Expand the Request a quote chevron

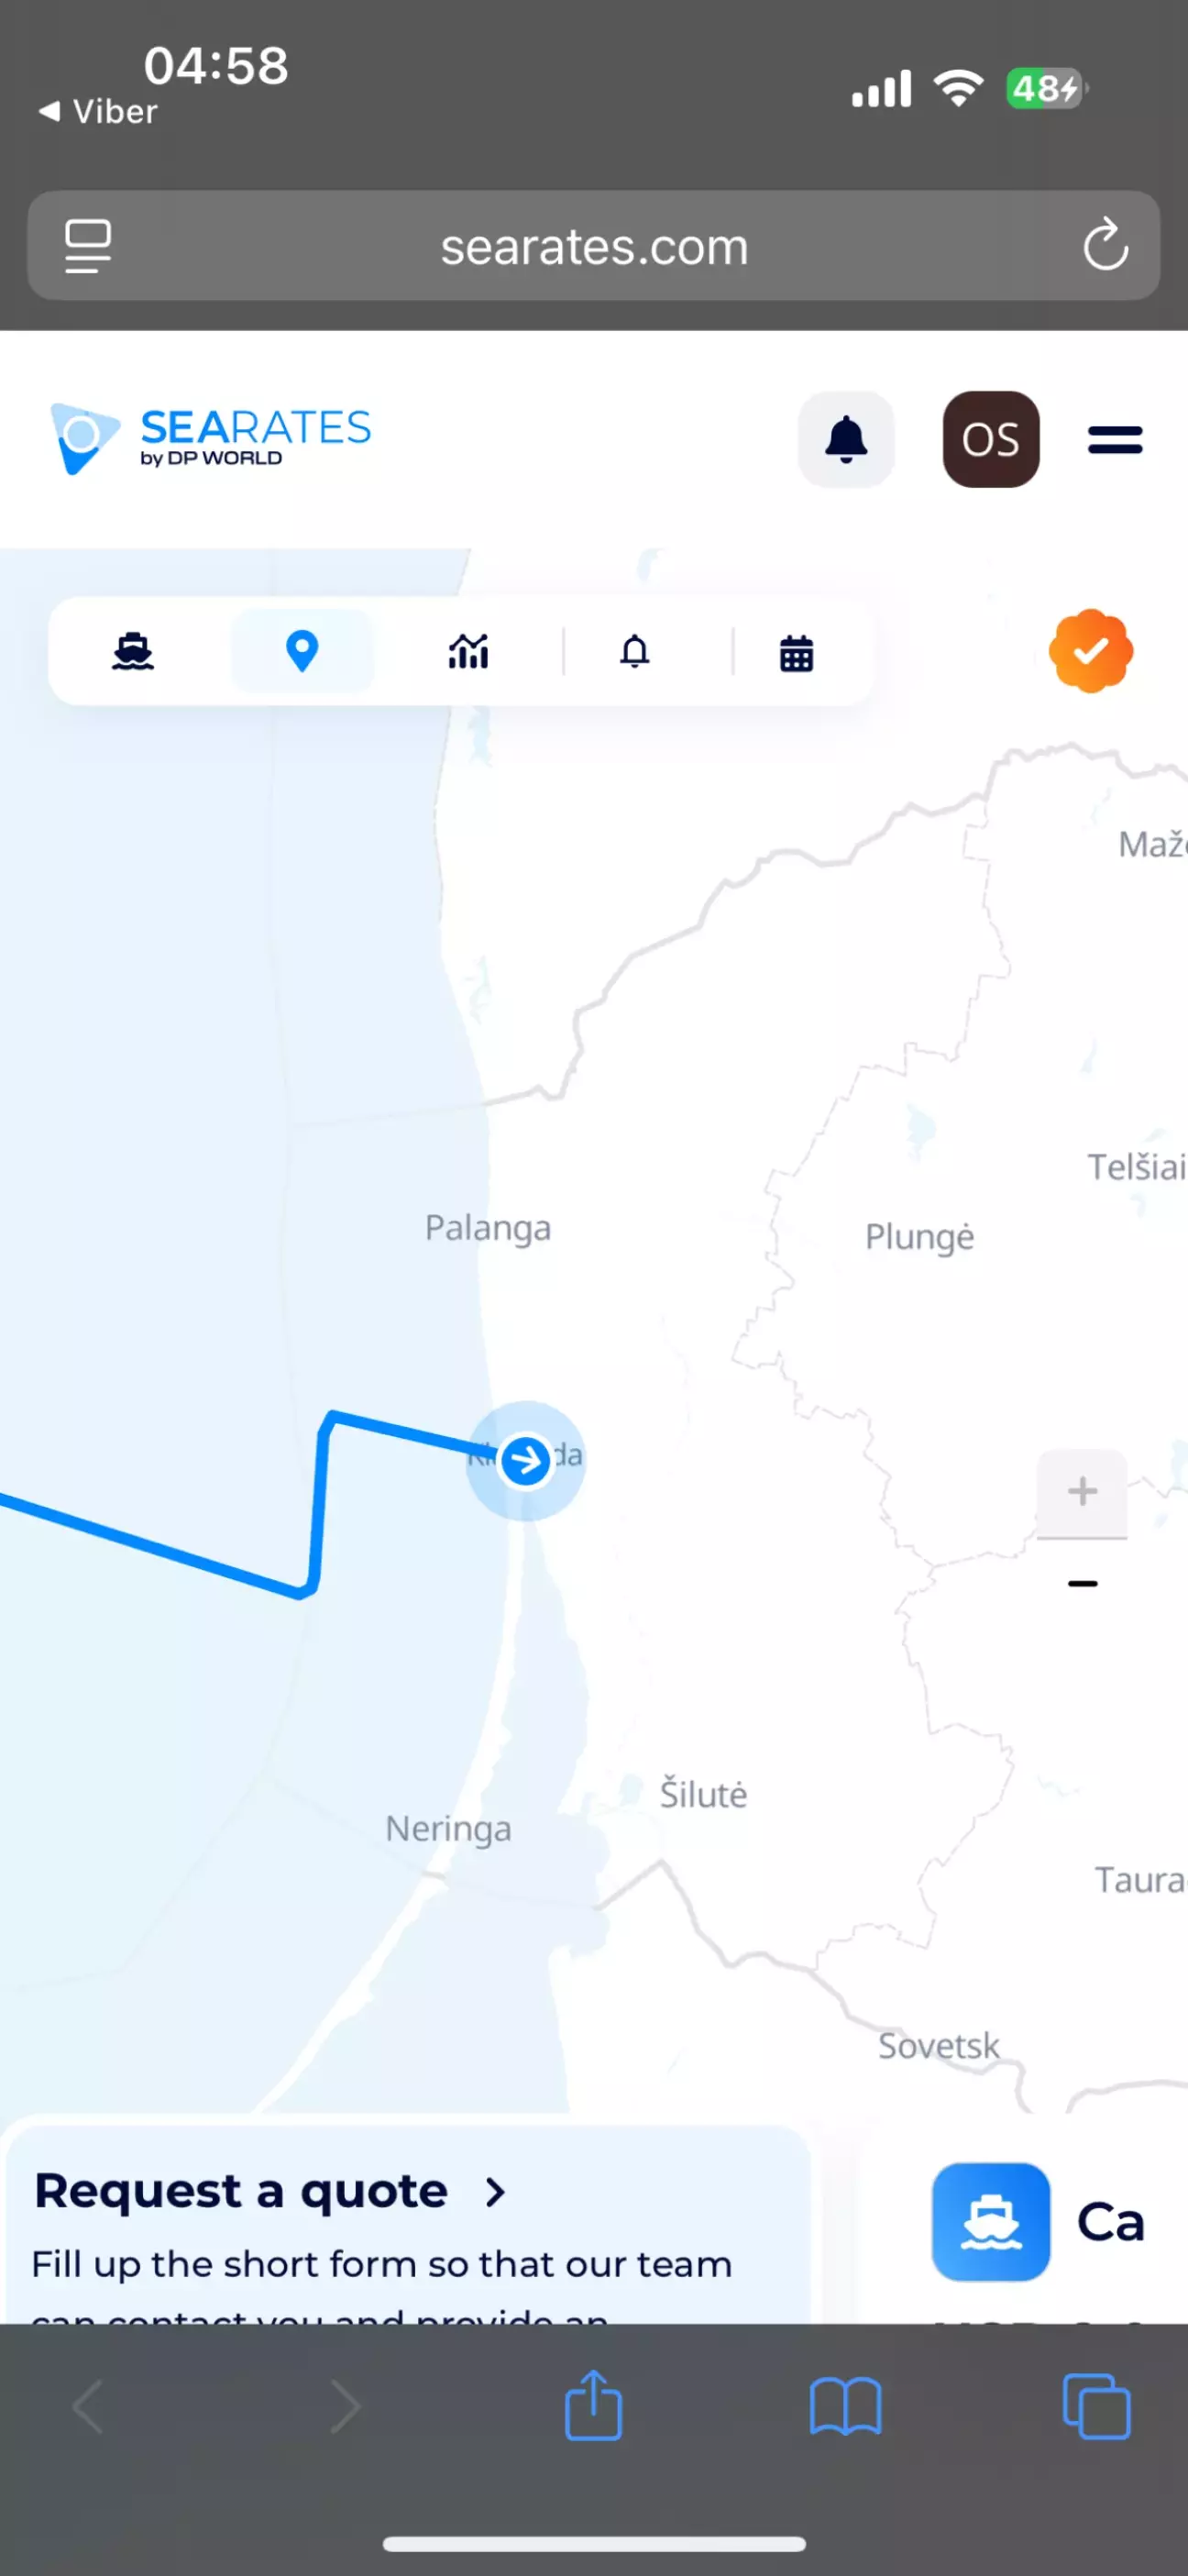pos(495,2192)
